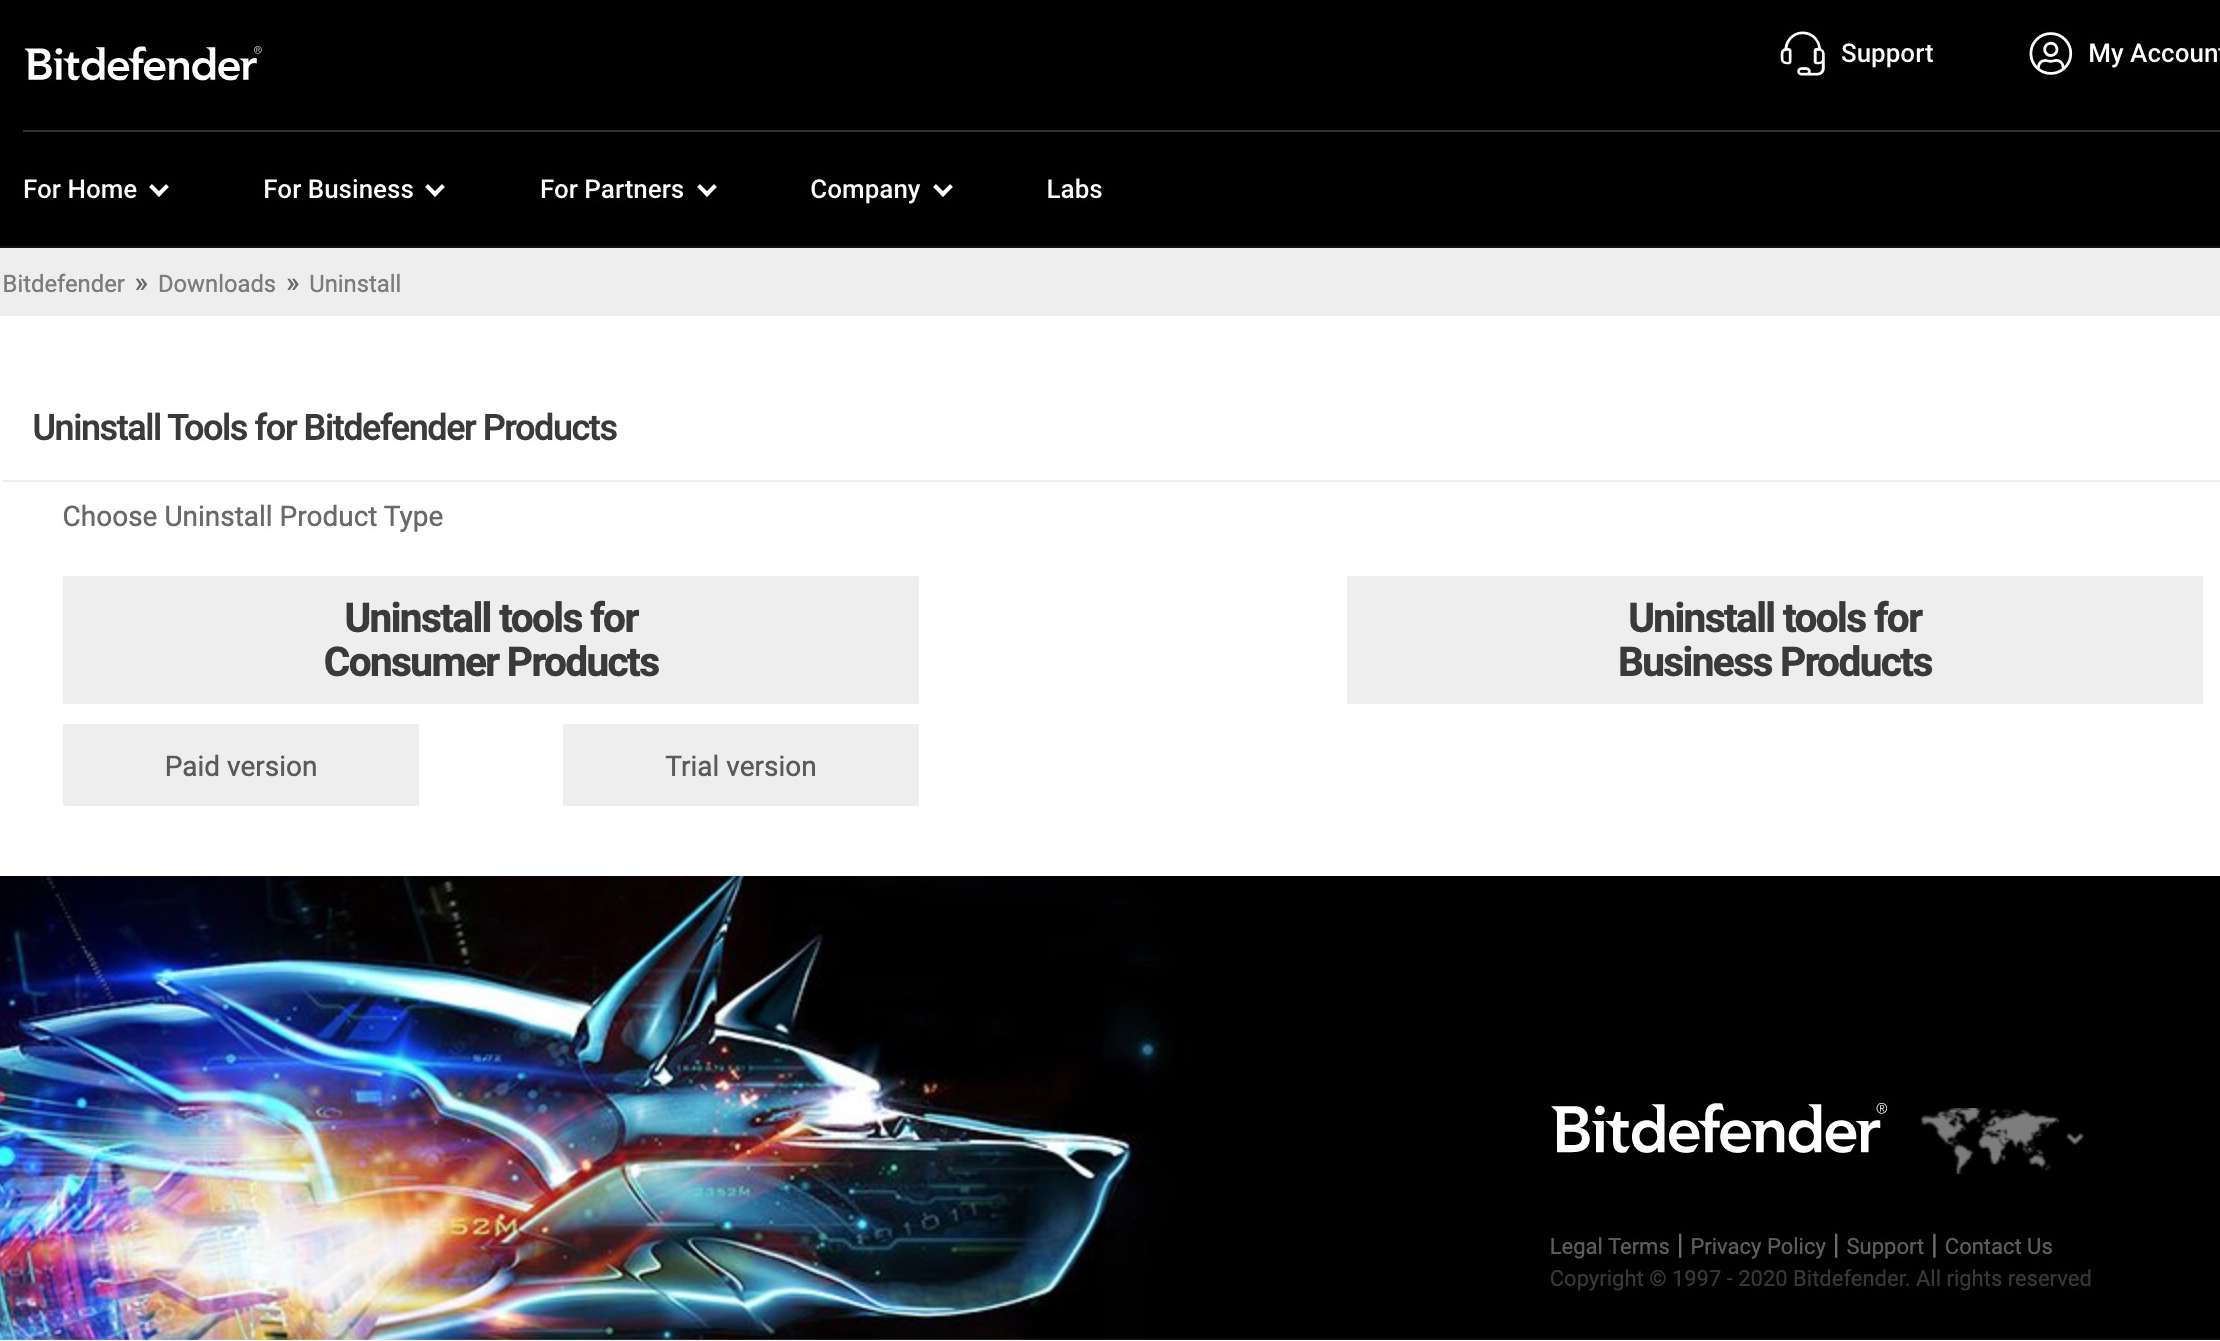Image resolution: width=2220 pixels, height=1341 pixels.
Task: Click the 'Uninstall Tools for Bitdefender Products' heading
Action: pos(325,428)
